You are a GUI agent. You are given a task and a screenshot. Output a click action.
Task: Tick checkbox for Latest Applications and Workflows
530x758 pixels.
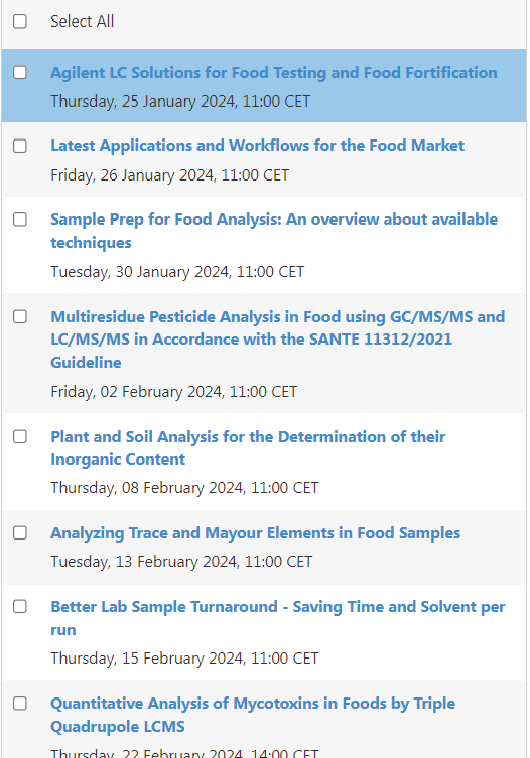coord(20,146)
